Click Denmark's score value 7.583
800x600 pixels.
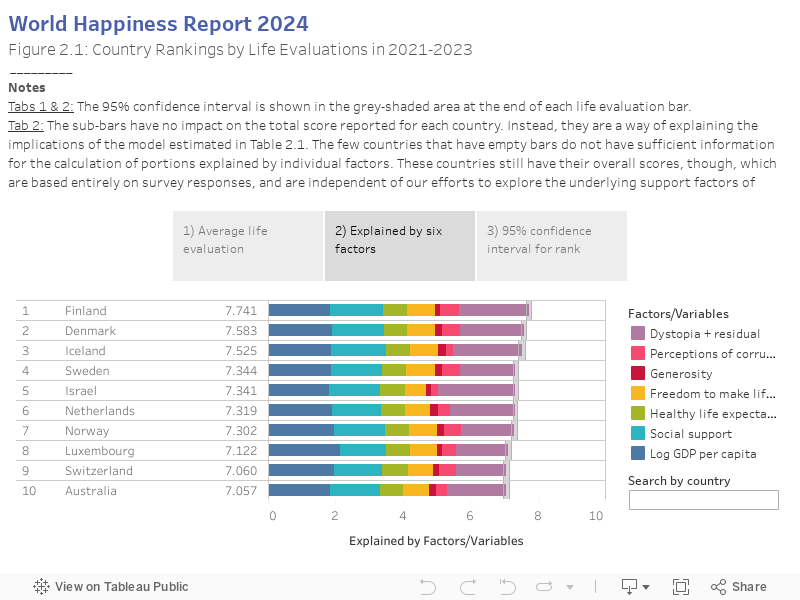pyautogui.click(x=241, y=331)
